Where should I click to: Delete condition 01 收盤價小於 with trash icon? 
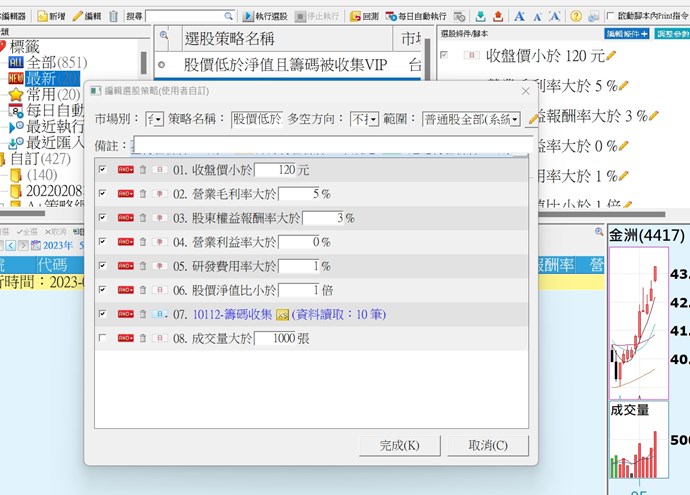(143, 169)
